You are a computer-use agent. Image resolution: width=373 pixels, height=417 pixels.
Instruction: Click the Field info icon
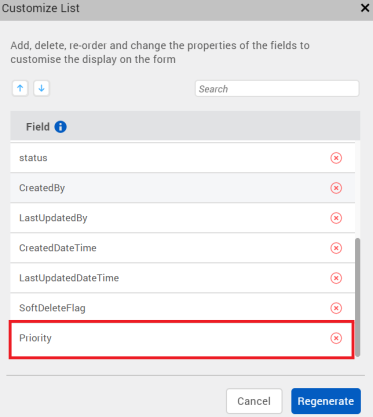(x=60, y=127)
